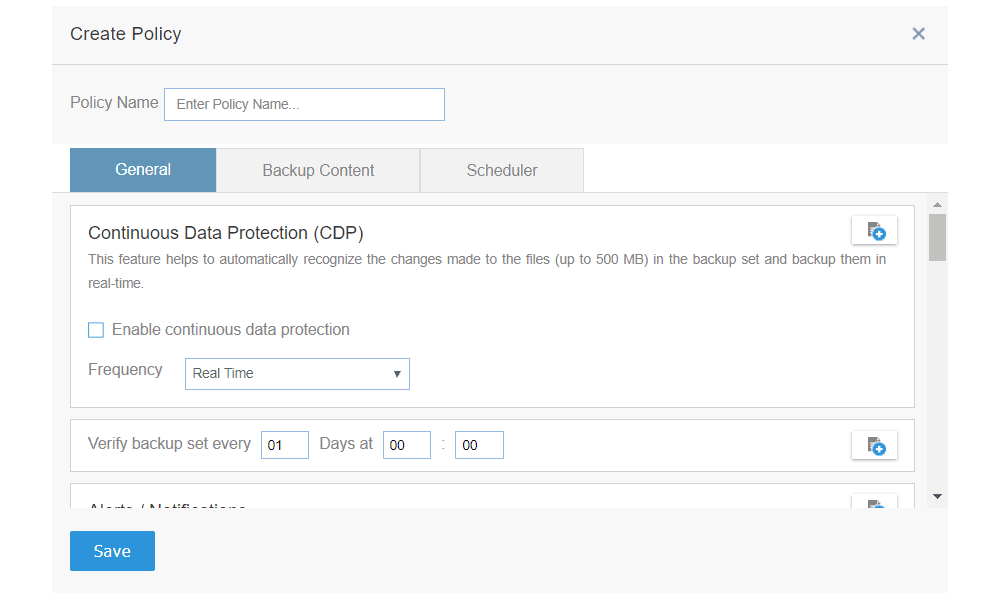Viewport: 1000px width, 600px height.
Task: Click the add-file icon in the Verify backup row
Action: coord(874,446)
